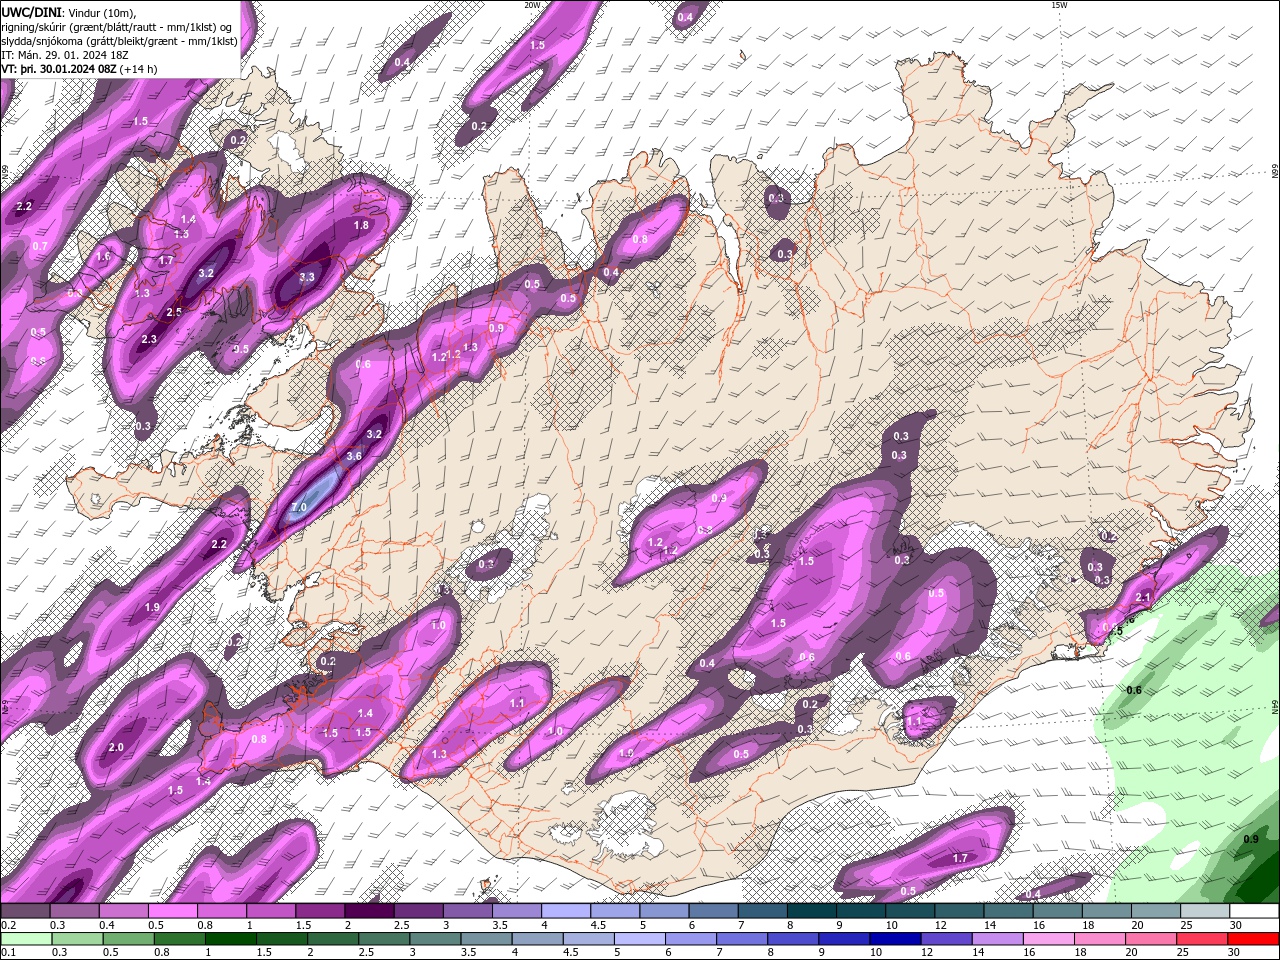Click valid time 'VT: þri. 30.01.2024 08Z (+14 h)'
Screen dimensions: 1280x960
(80, 70)
